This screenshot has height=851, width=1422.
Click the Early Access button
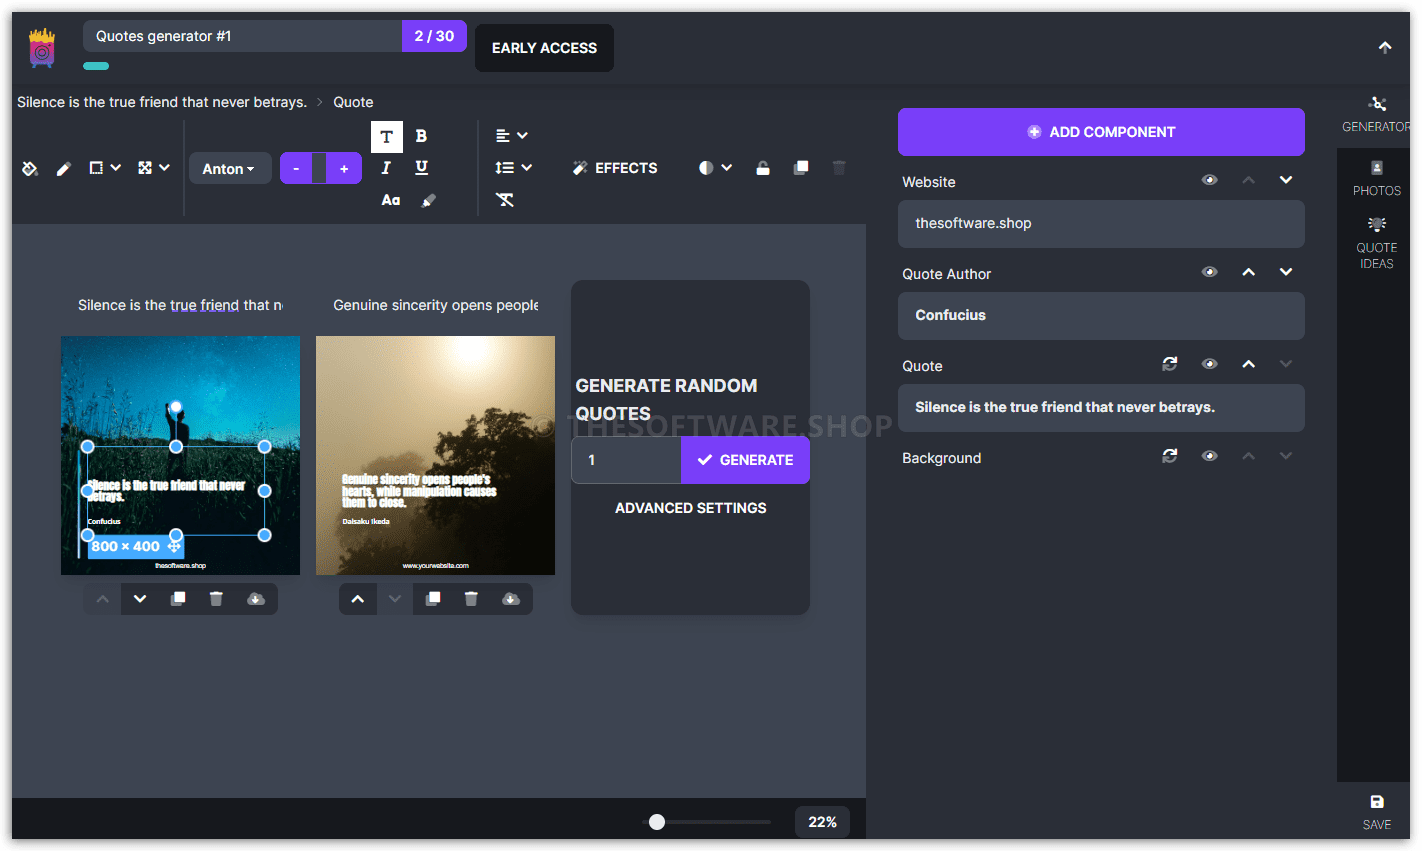click(x=544, y=48)
